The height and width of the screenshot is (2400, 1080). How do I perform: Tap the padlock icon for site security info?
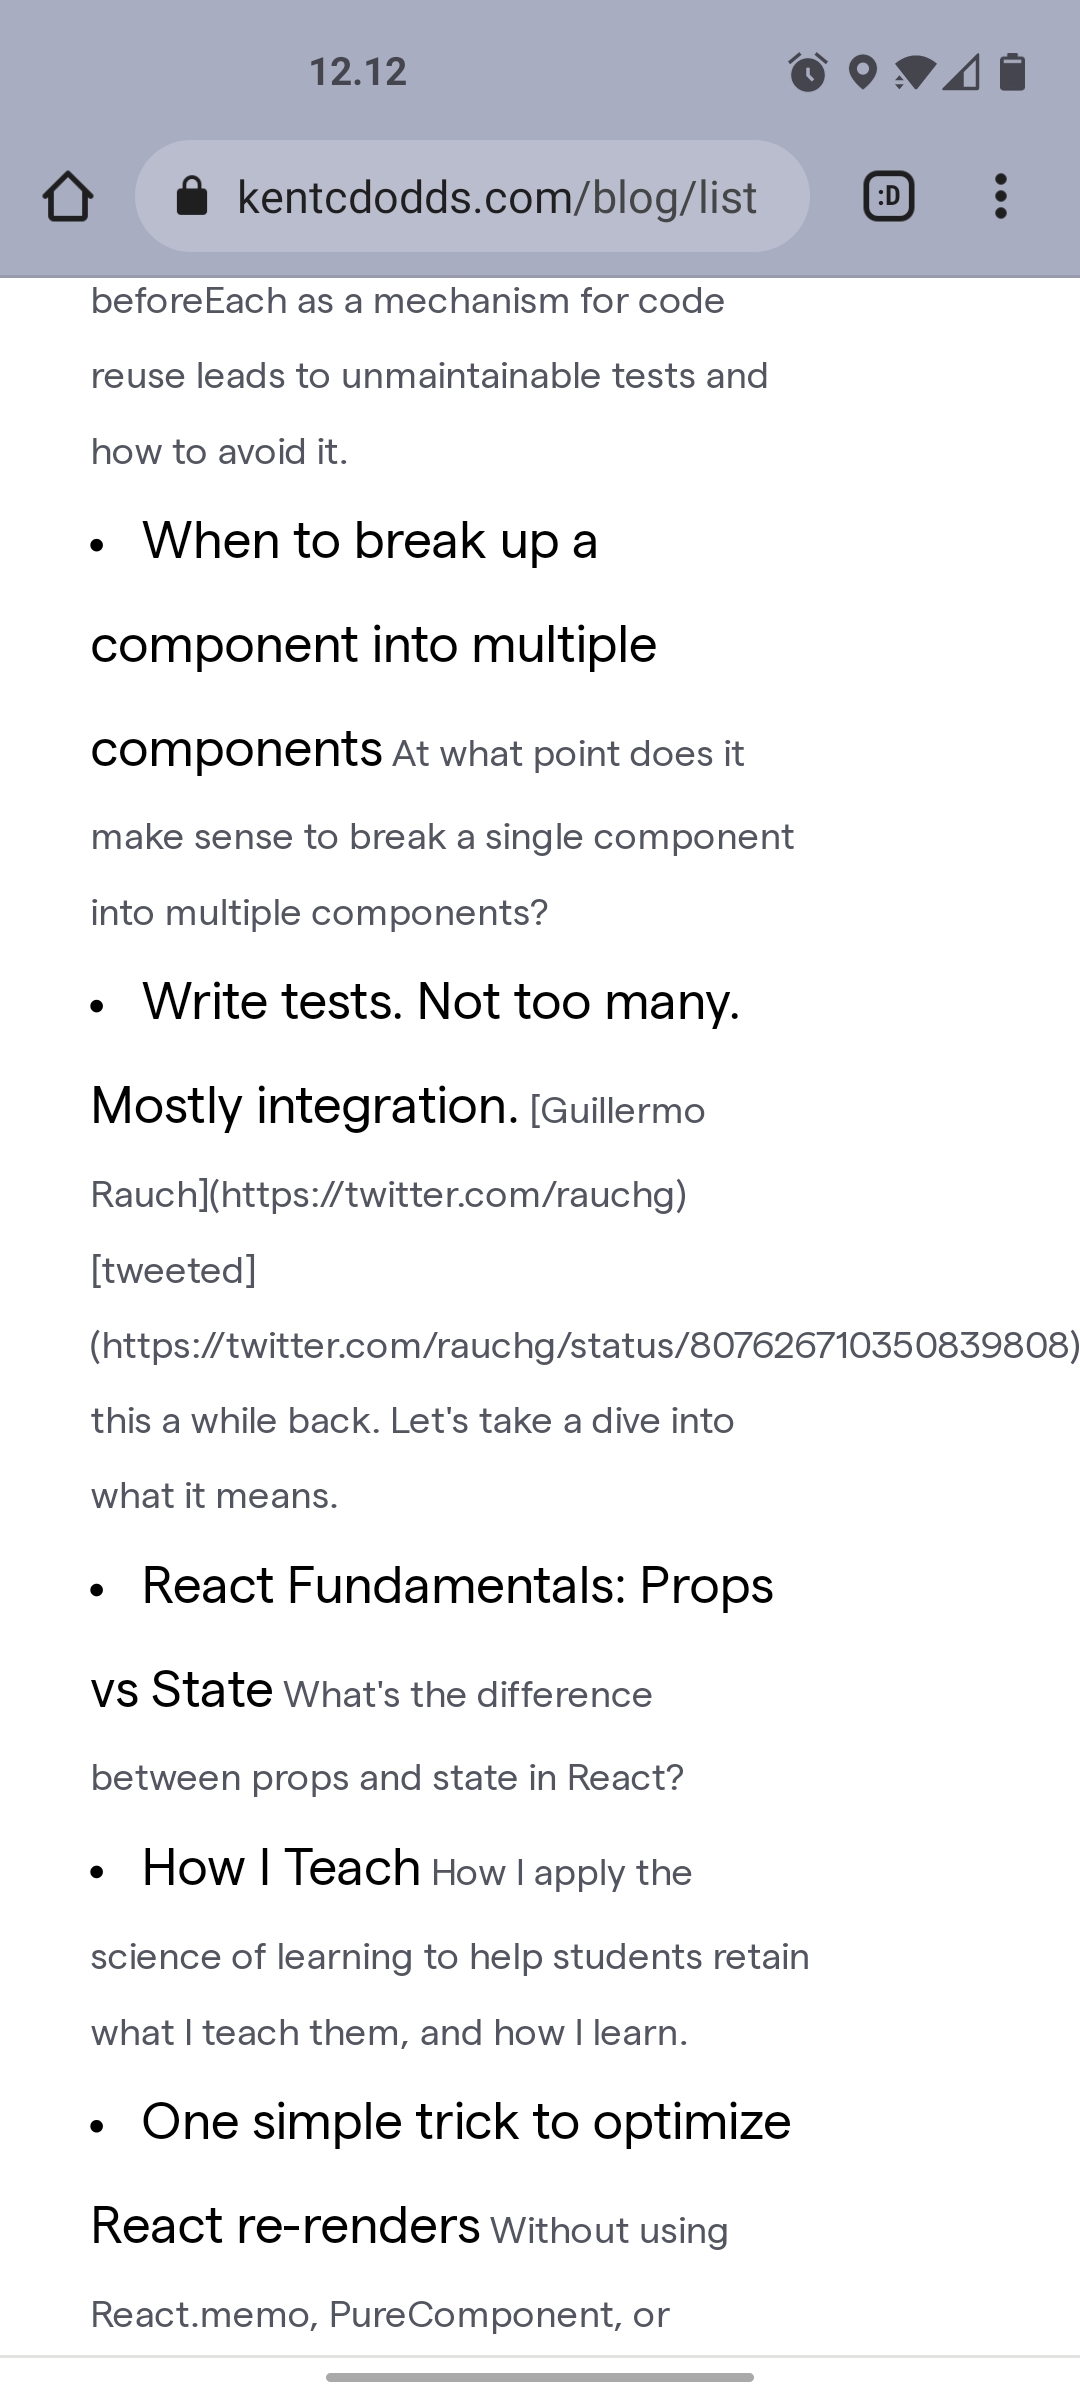click(x=193, y=196)
